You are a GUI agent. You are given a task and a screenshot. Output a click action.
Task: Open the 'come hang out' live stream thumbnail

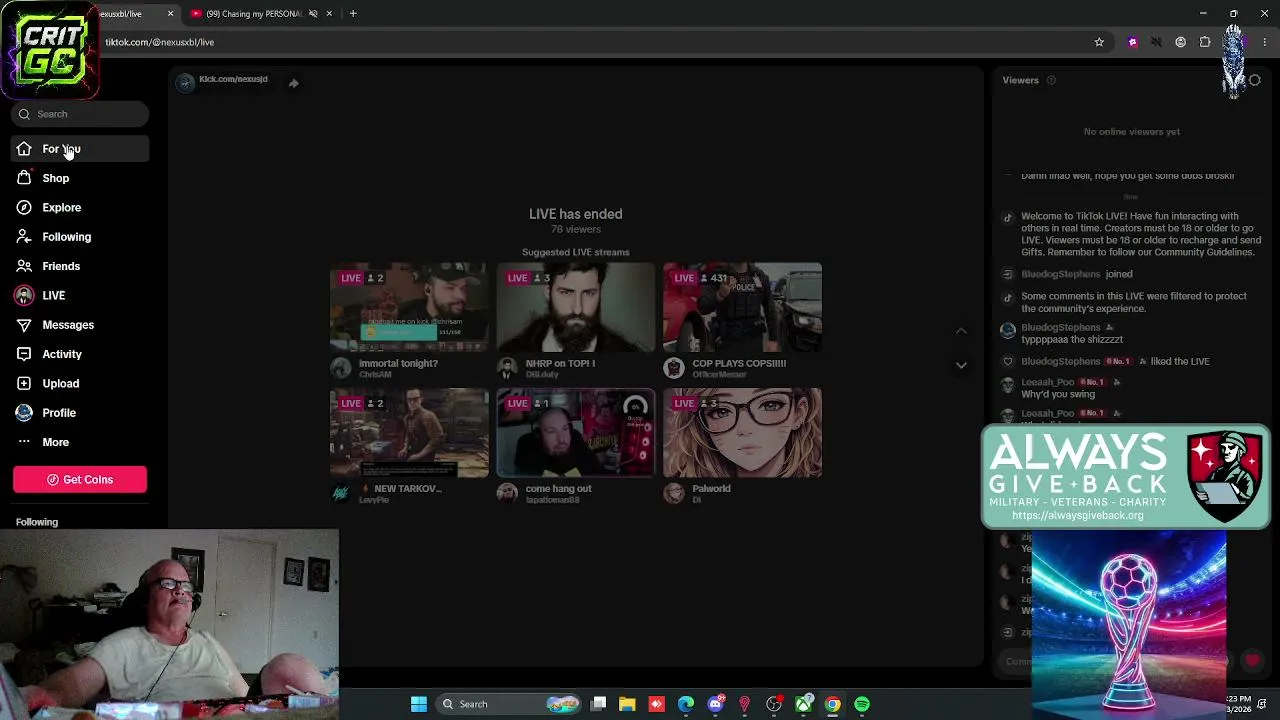tap(576, 433)
